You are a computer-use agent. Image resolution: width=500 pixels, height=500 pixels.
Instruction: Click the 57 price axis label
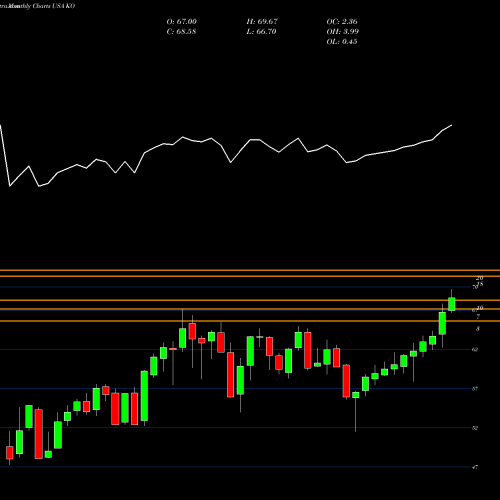tap(475, 389)
